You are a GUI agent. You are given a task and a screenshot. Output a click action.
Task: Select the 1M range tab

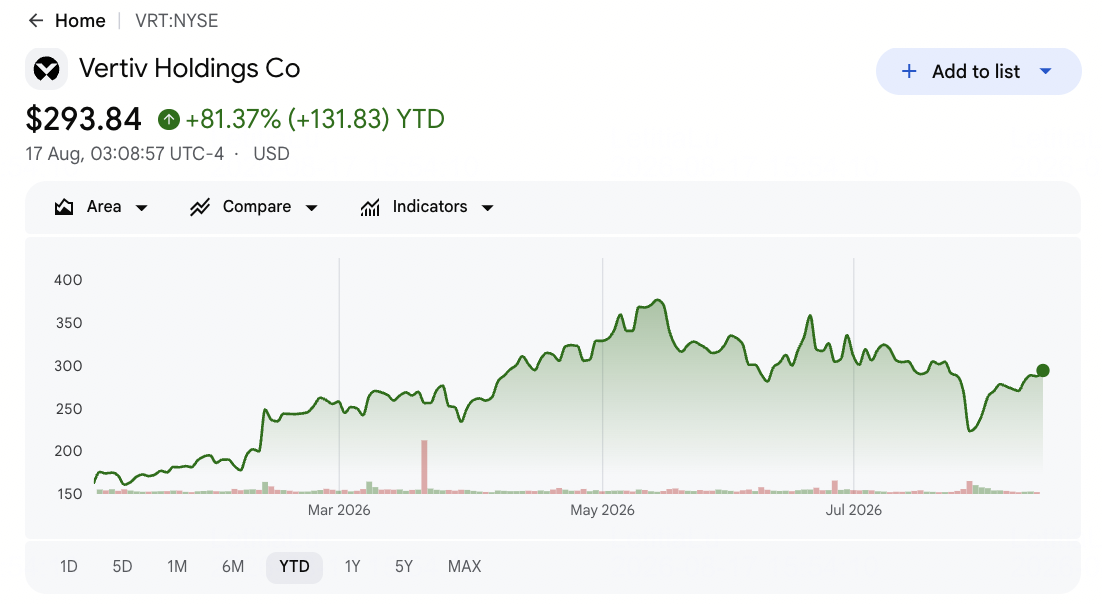(177, 567)
